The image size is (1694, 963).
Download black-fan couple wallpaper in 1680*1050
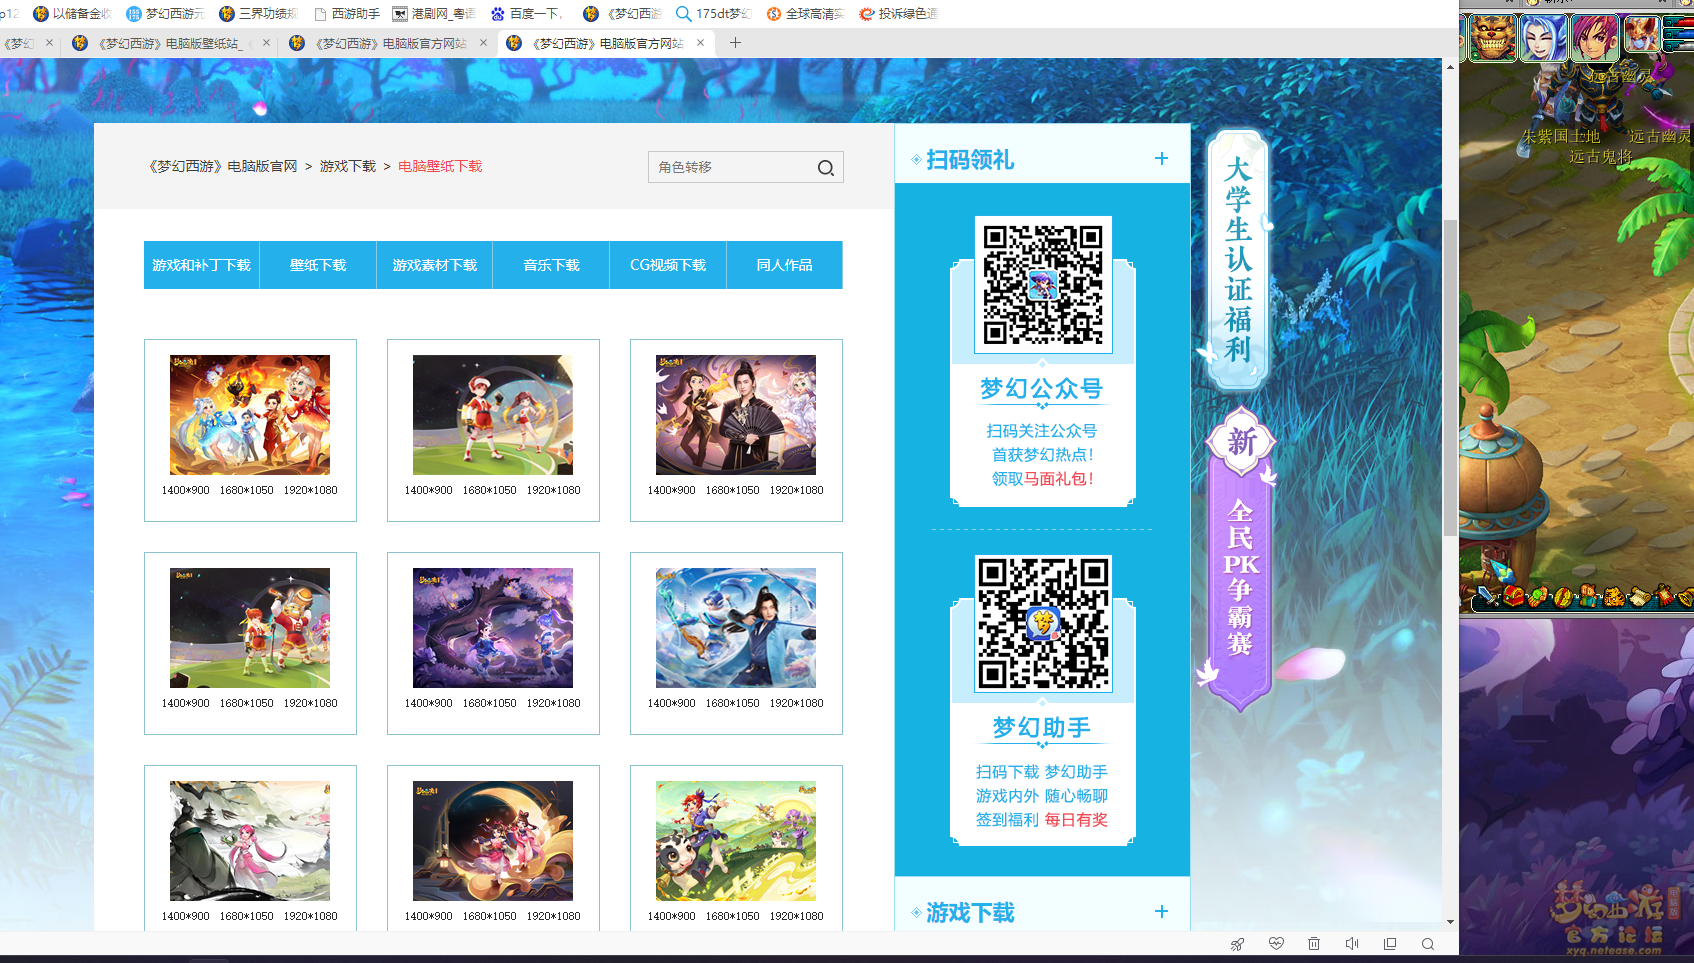[x=733, y=491]
